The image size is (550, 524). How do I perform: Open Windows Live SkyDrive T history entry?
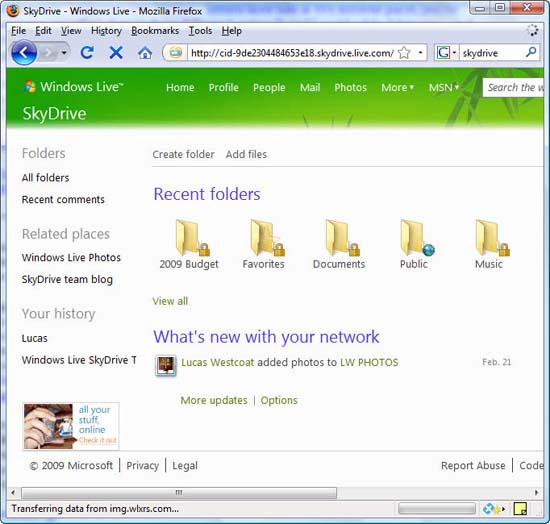point(79,360)
